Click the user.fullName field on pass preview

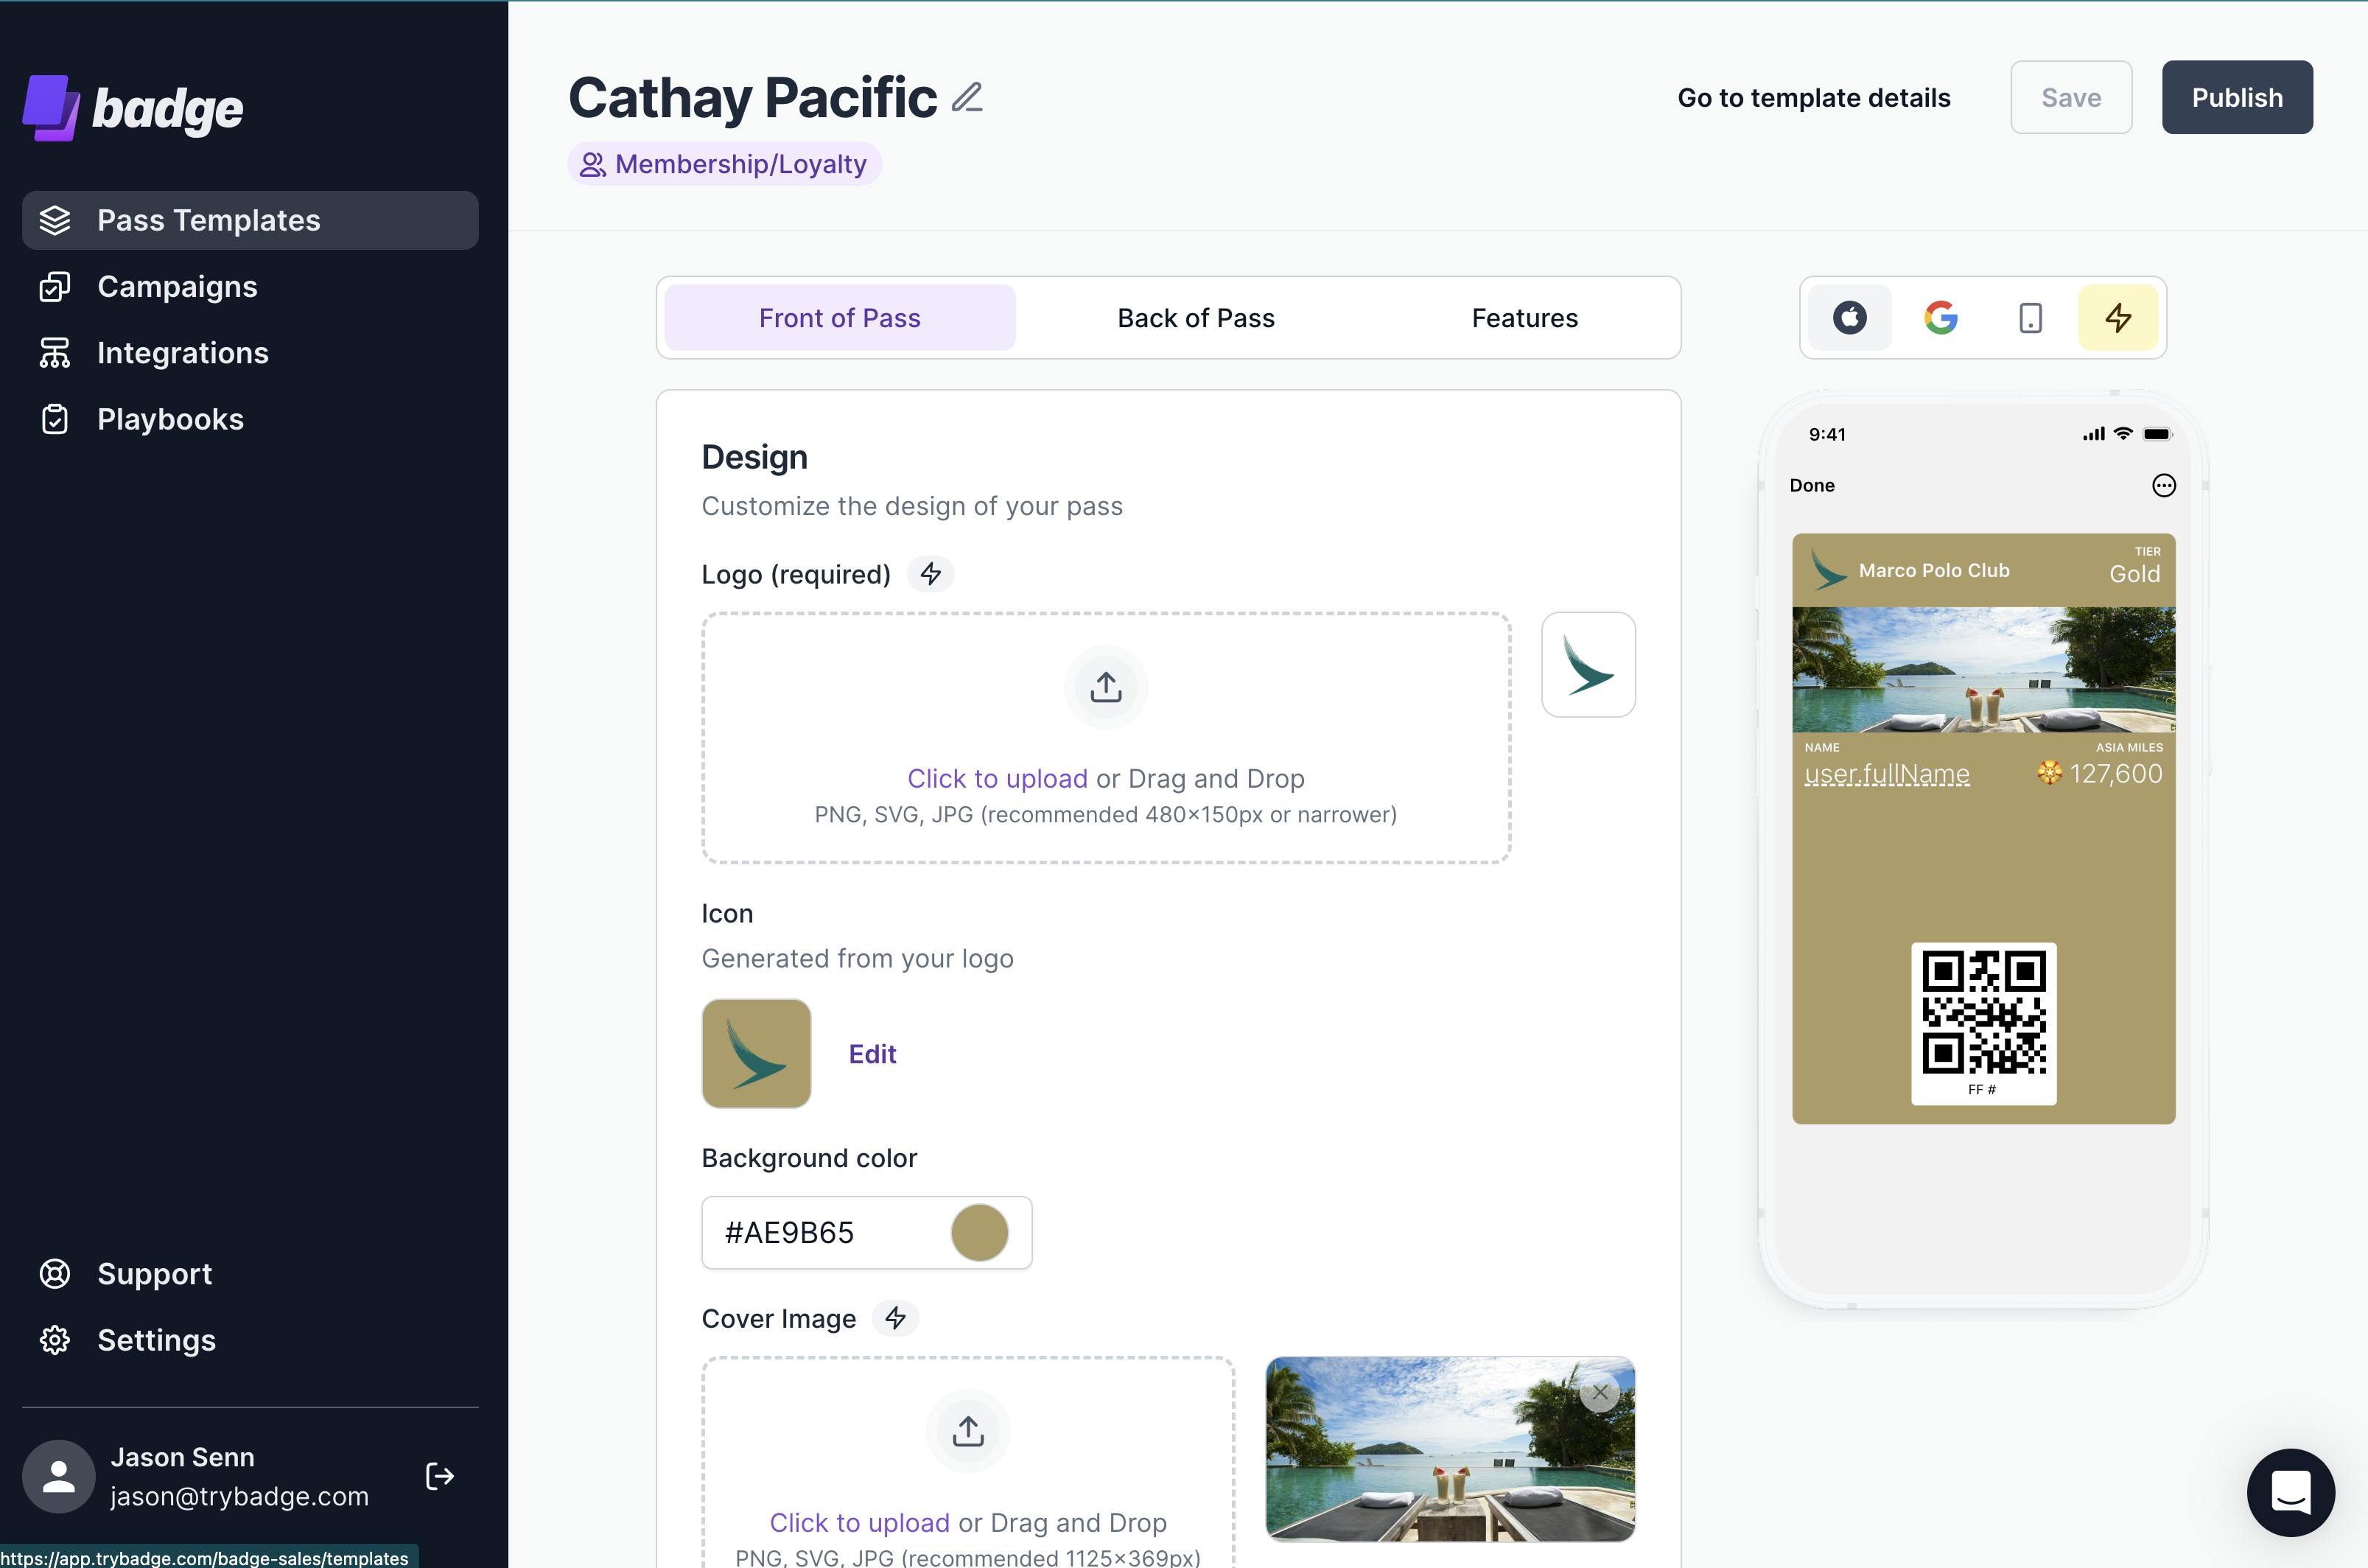pos(1887,774)
